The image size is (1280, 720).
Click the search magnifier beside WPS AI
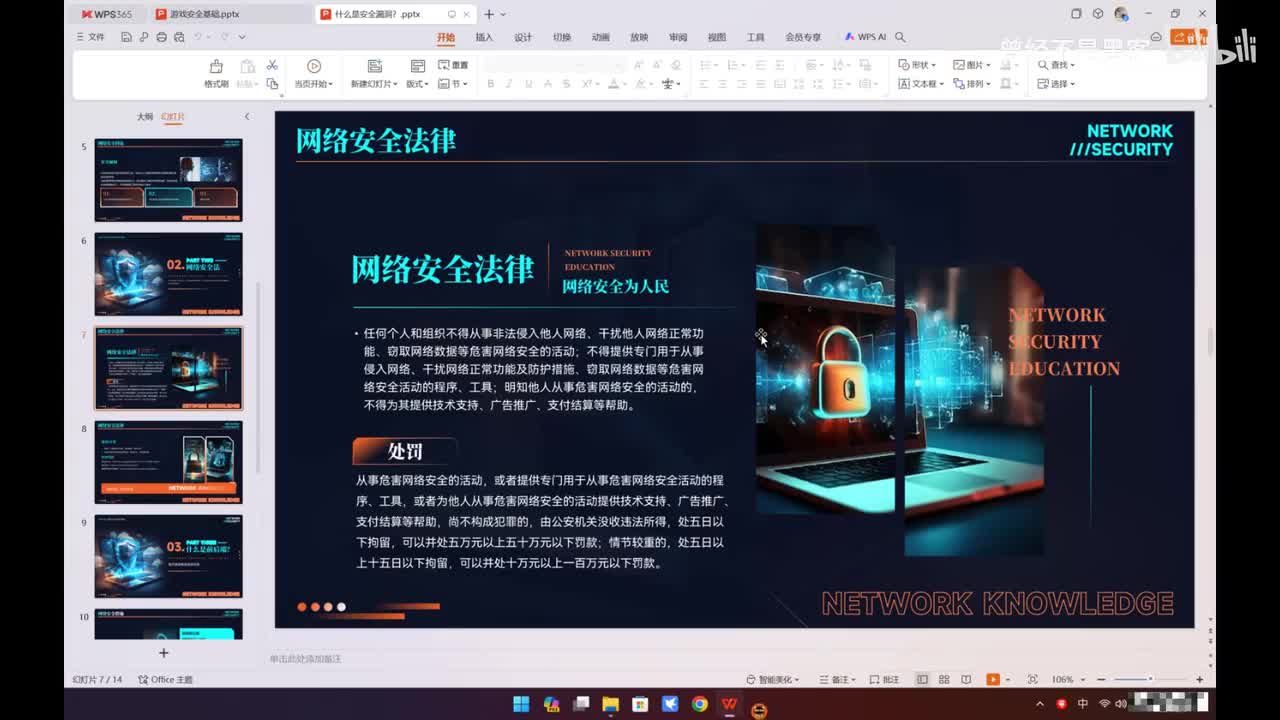click(900, 37)
